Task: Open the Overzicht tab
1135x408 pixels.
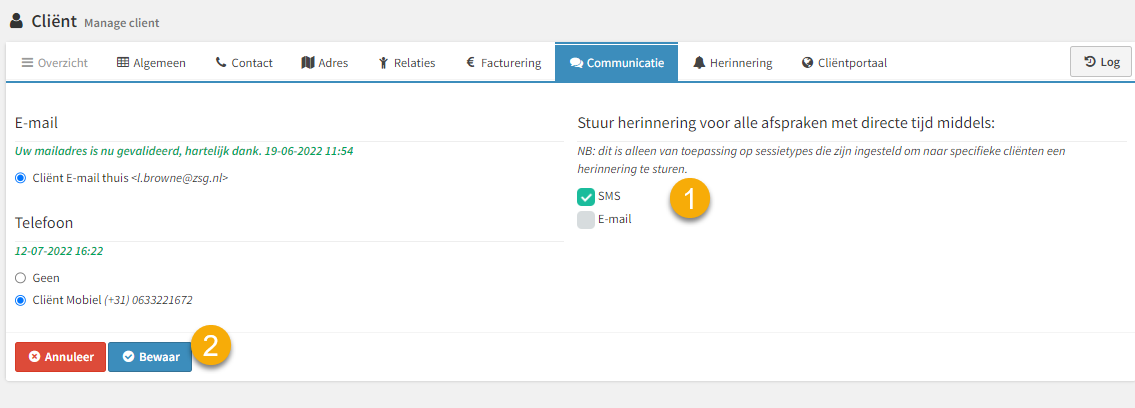Action: [54, 63]
